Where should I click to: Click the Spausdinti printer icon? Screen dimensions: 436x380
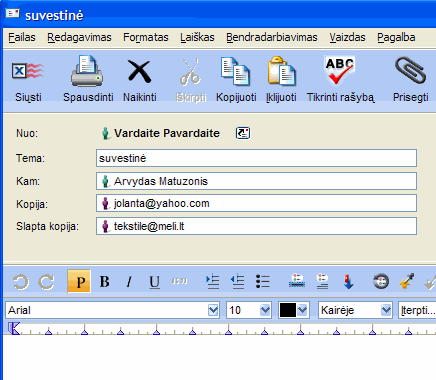pos(87,71)
